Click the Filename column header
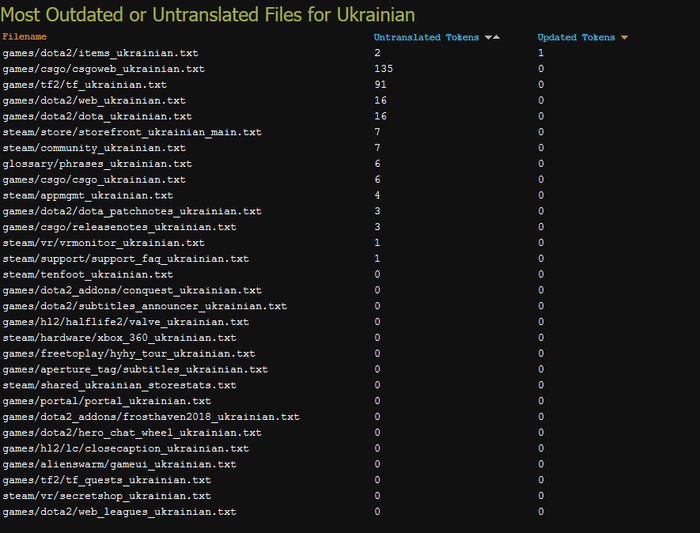700x533 pixels. [x=25, y=37]
